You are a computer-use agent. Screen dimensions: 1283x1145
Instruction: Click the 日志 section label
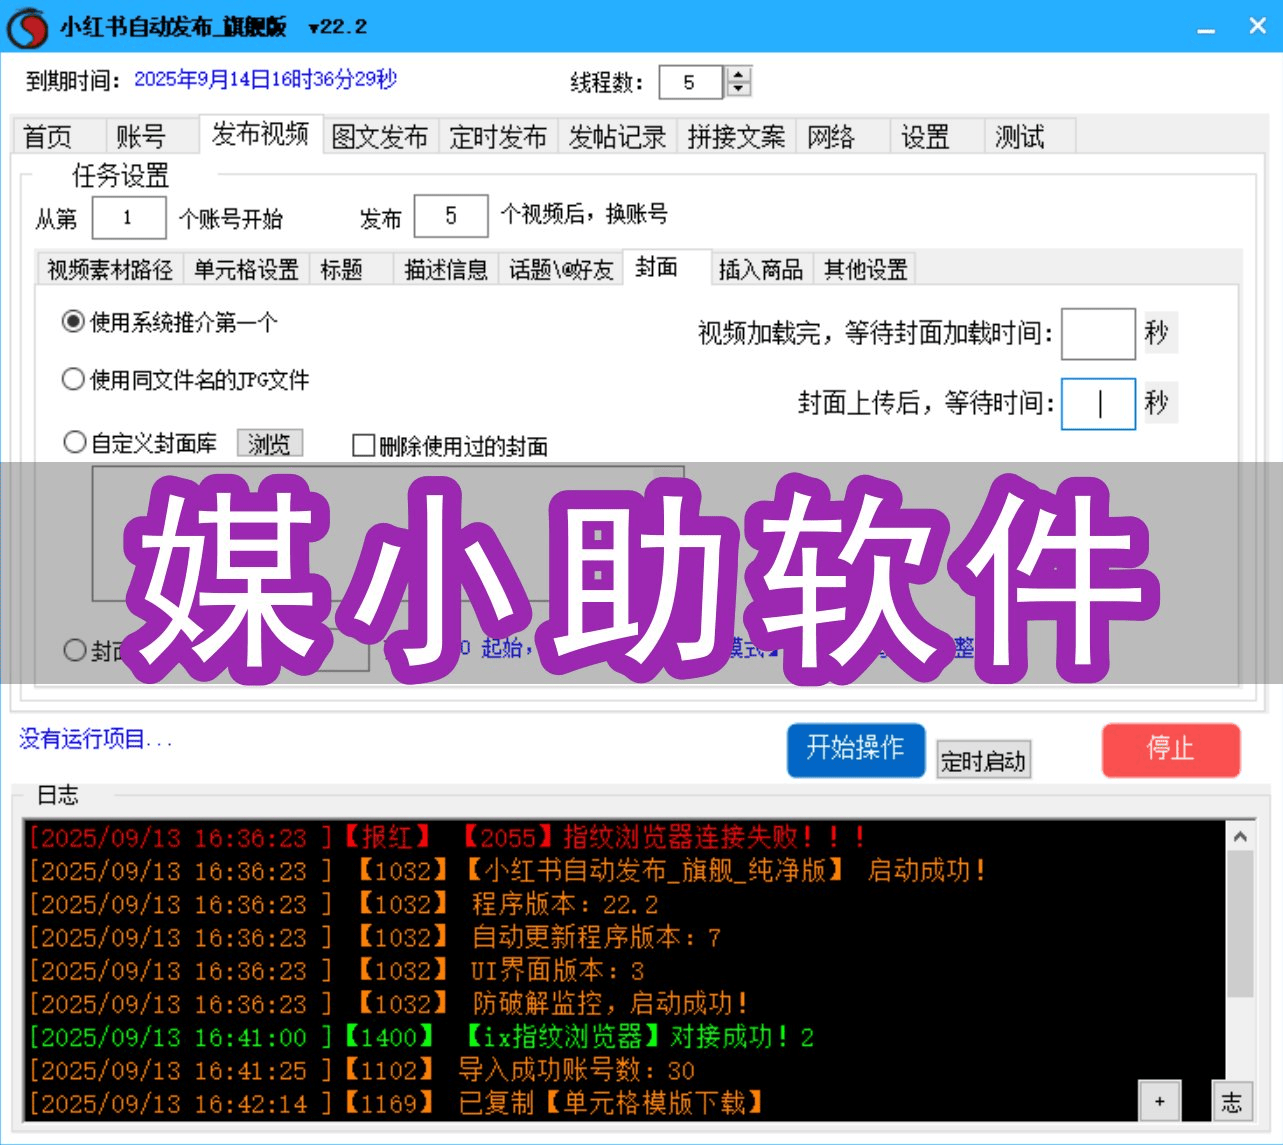click(x=57, y=795)
